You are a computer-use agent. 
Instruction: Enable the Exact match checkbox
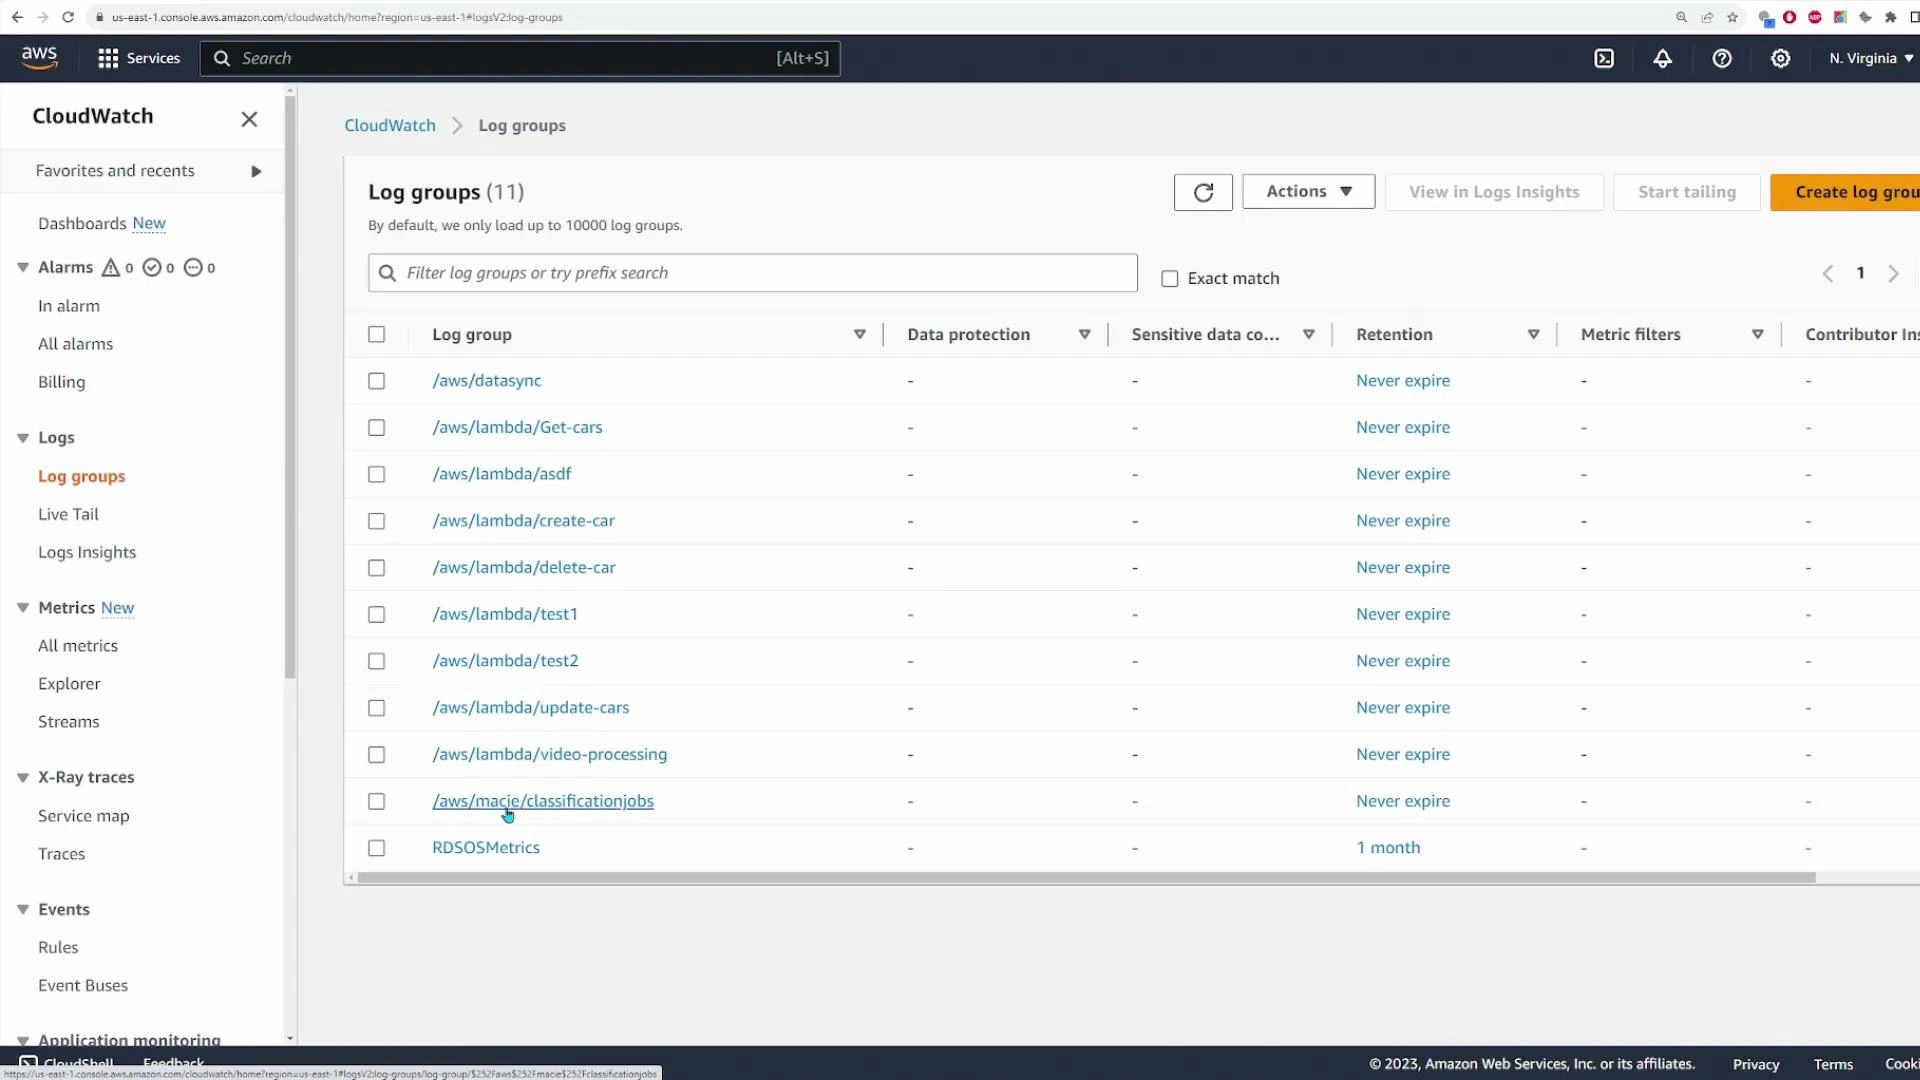point(1170,278)
